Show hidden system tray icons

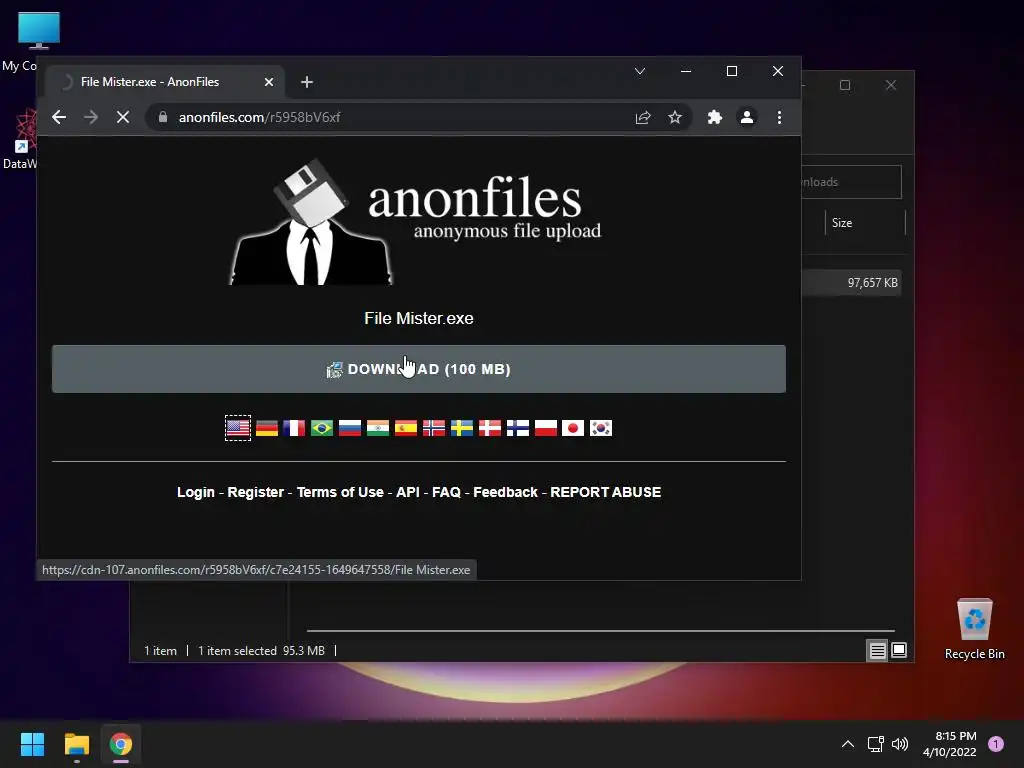(848, 744)
